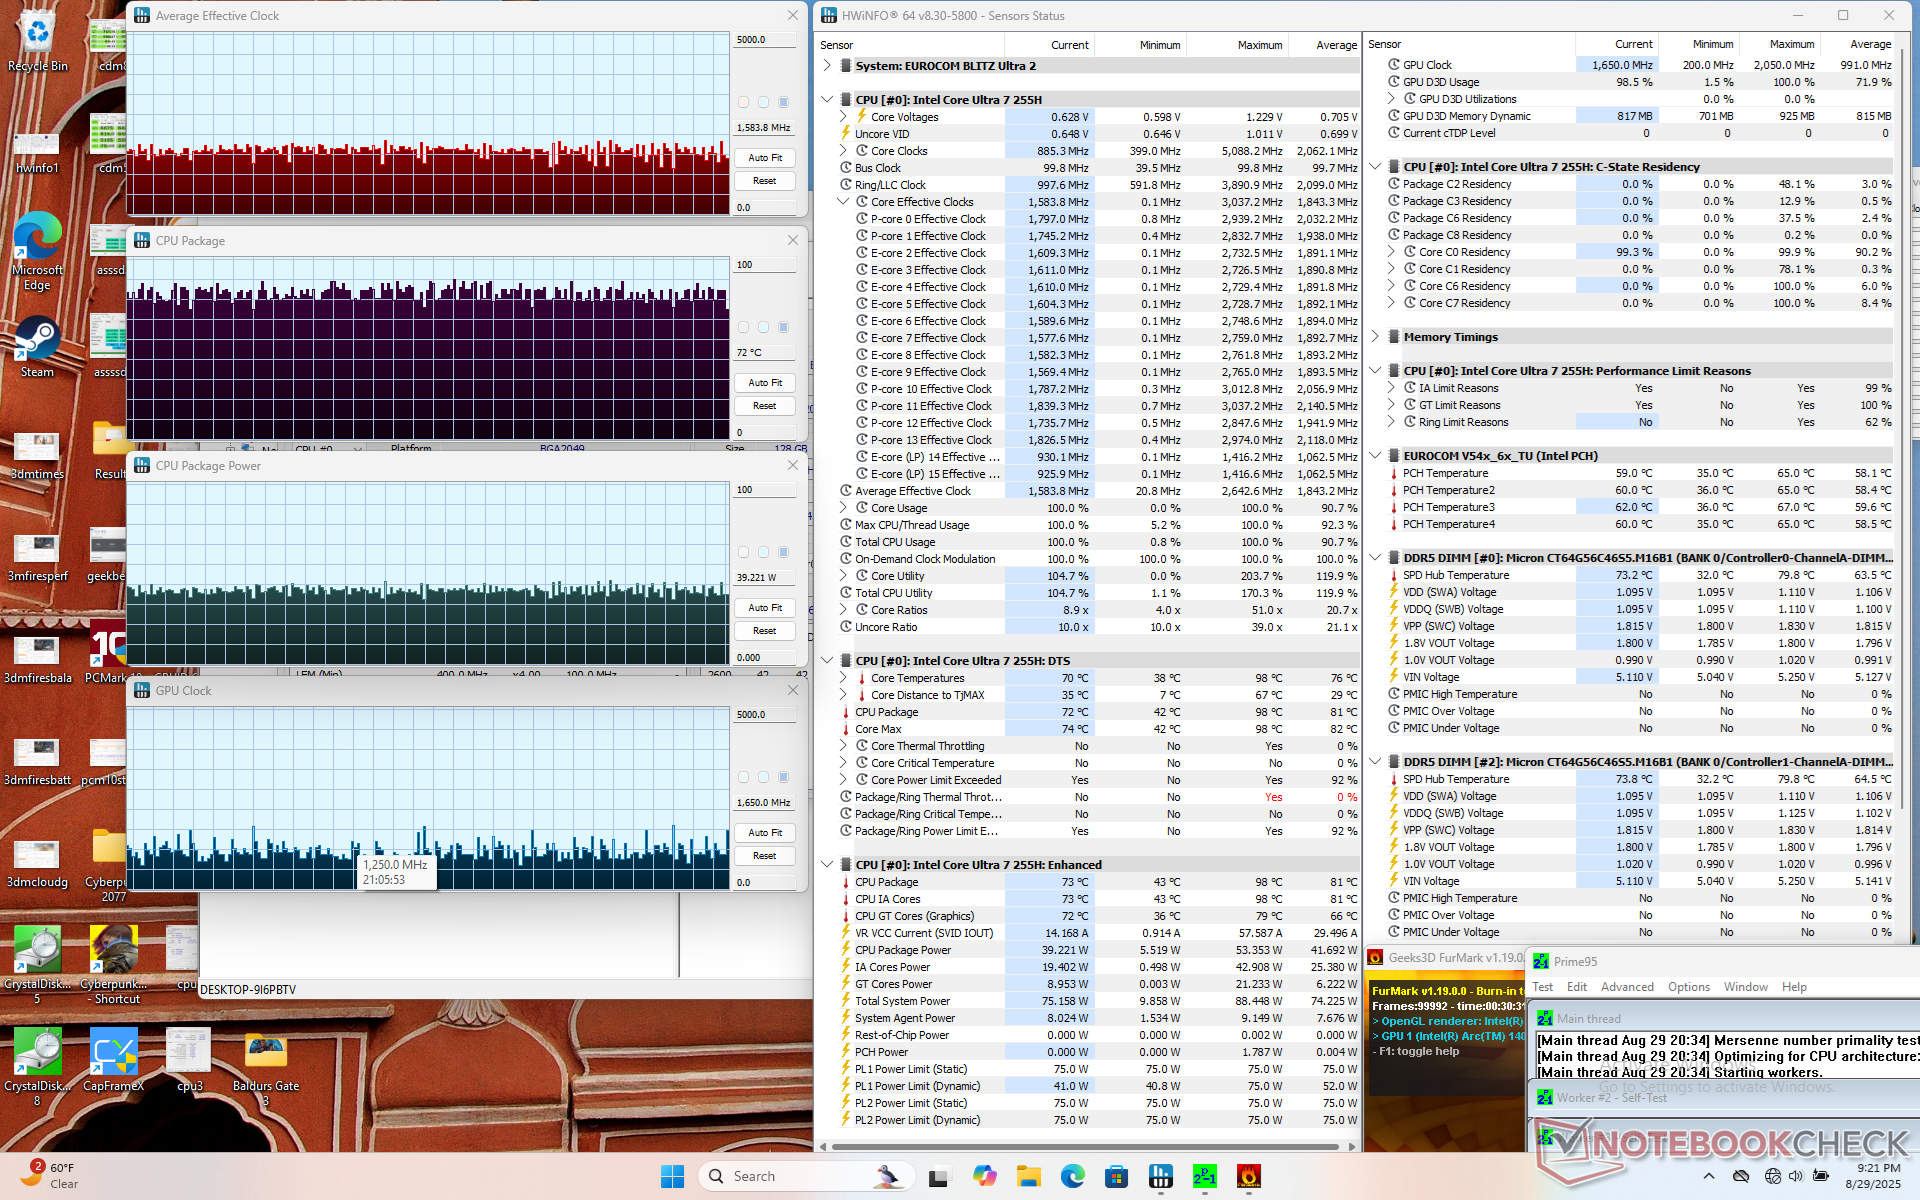Open Copilot from the taskbar
This screenshot has width=1920, height=1200.
click(x=984, y=1176)
